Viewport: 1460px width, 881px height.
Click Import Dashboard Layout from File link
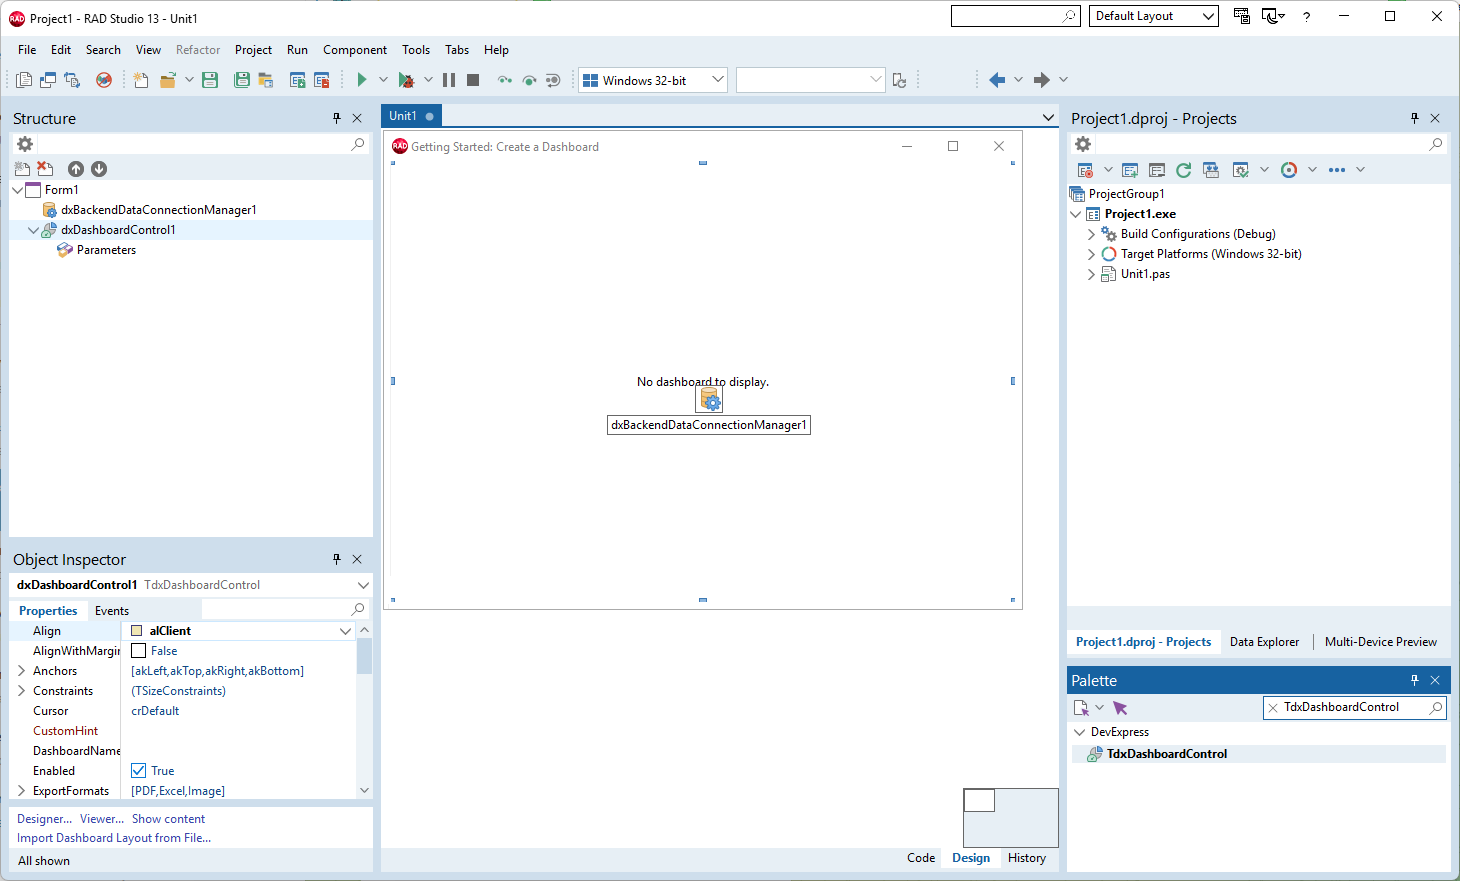113,838
